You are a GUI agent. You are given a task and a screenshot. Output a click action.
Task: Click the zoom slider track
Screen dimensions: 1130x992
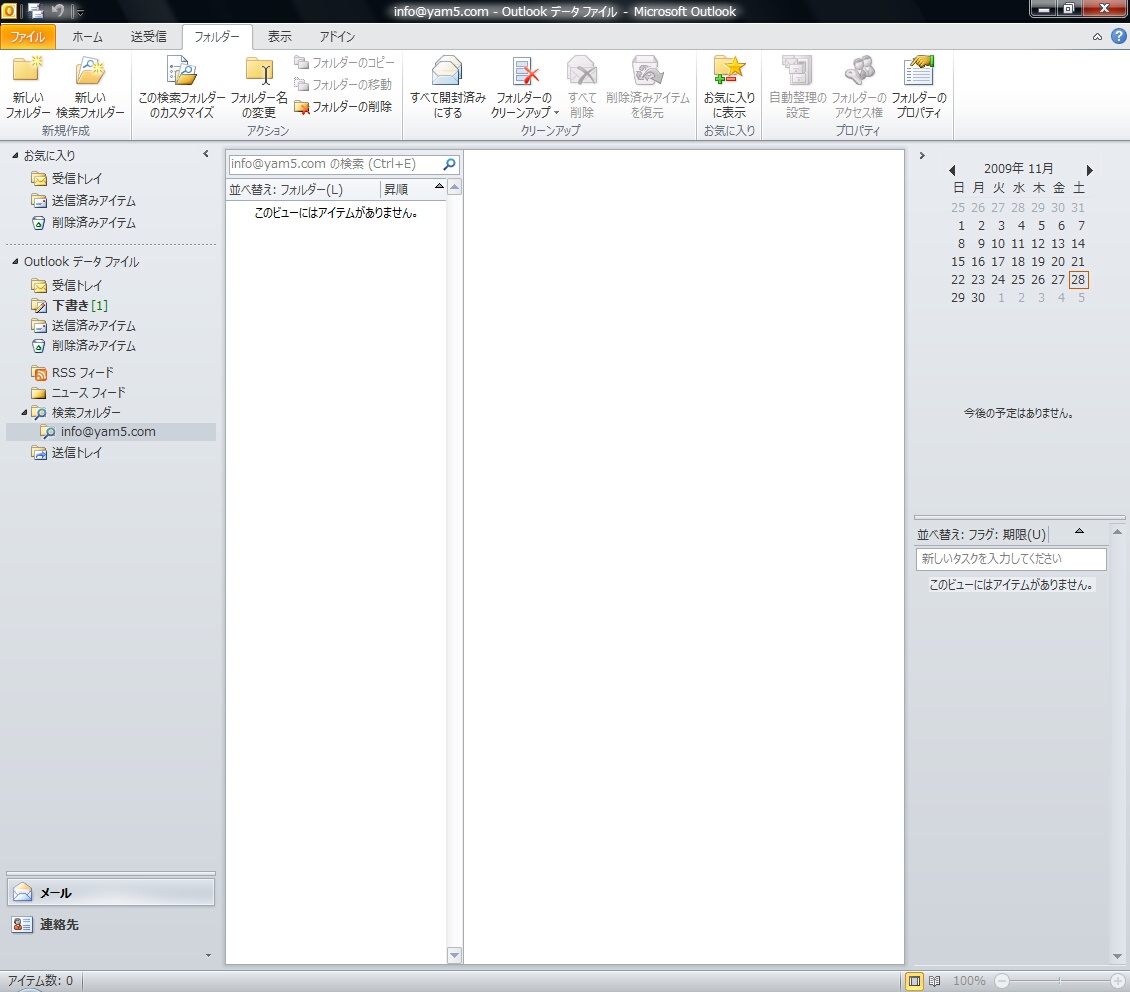point(1059,980)
